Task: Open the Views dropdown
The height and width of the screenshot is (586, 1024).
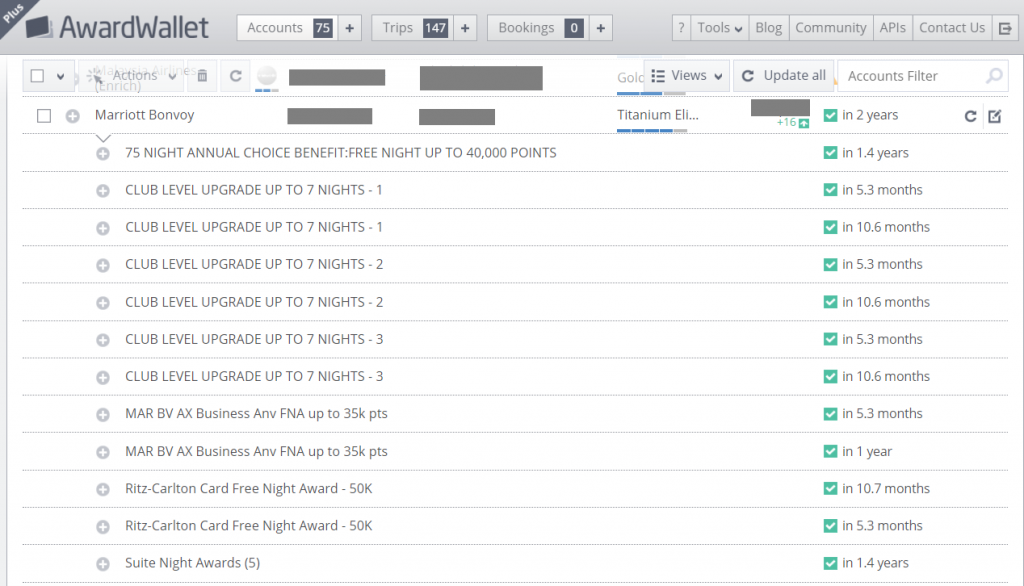Action: (x=686, y=76)
